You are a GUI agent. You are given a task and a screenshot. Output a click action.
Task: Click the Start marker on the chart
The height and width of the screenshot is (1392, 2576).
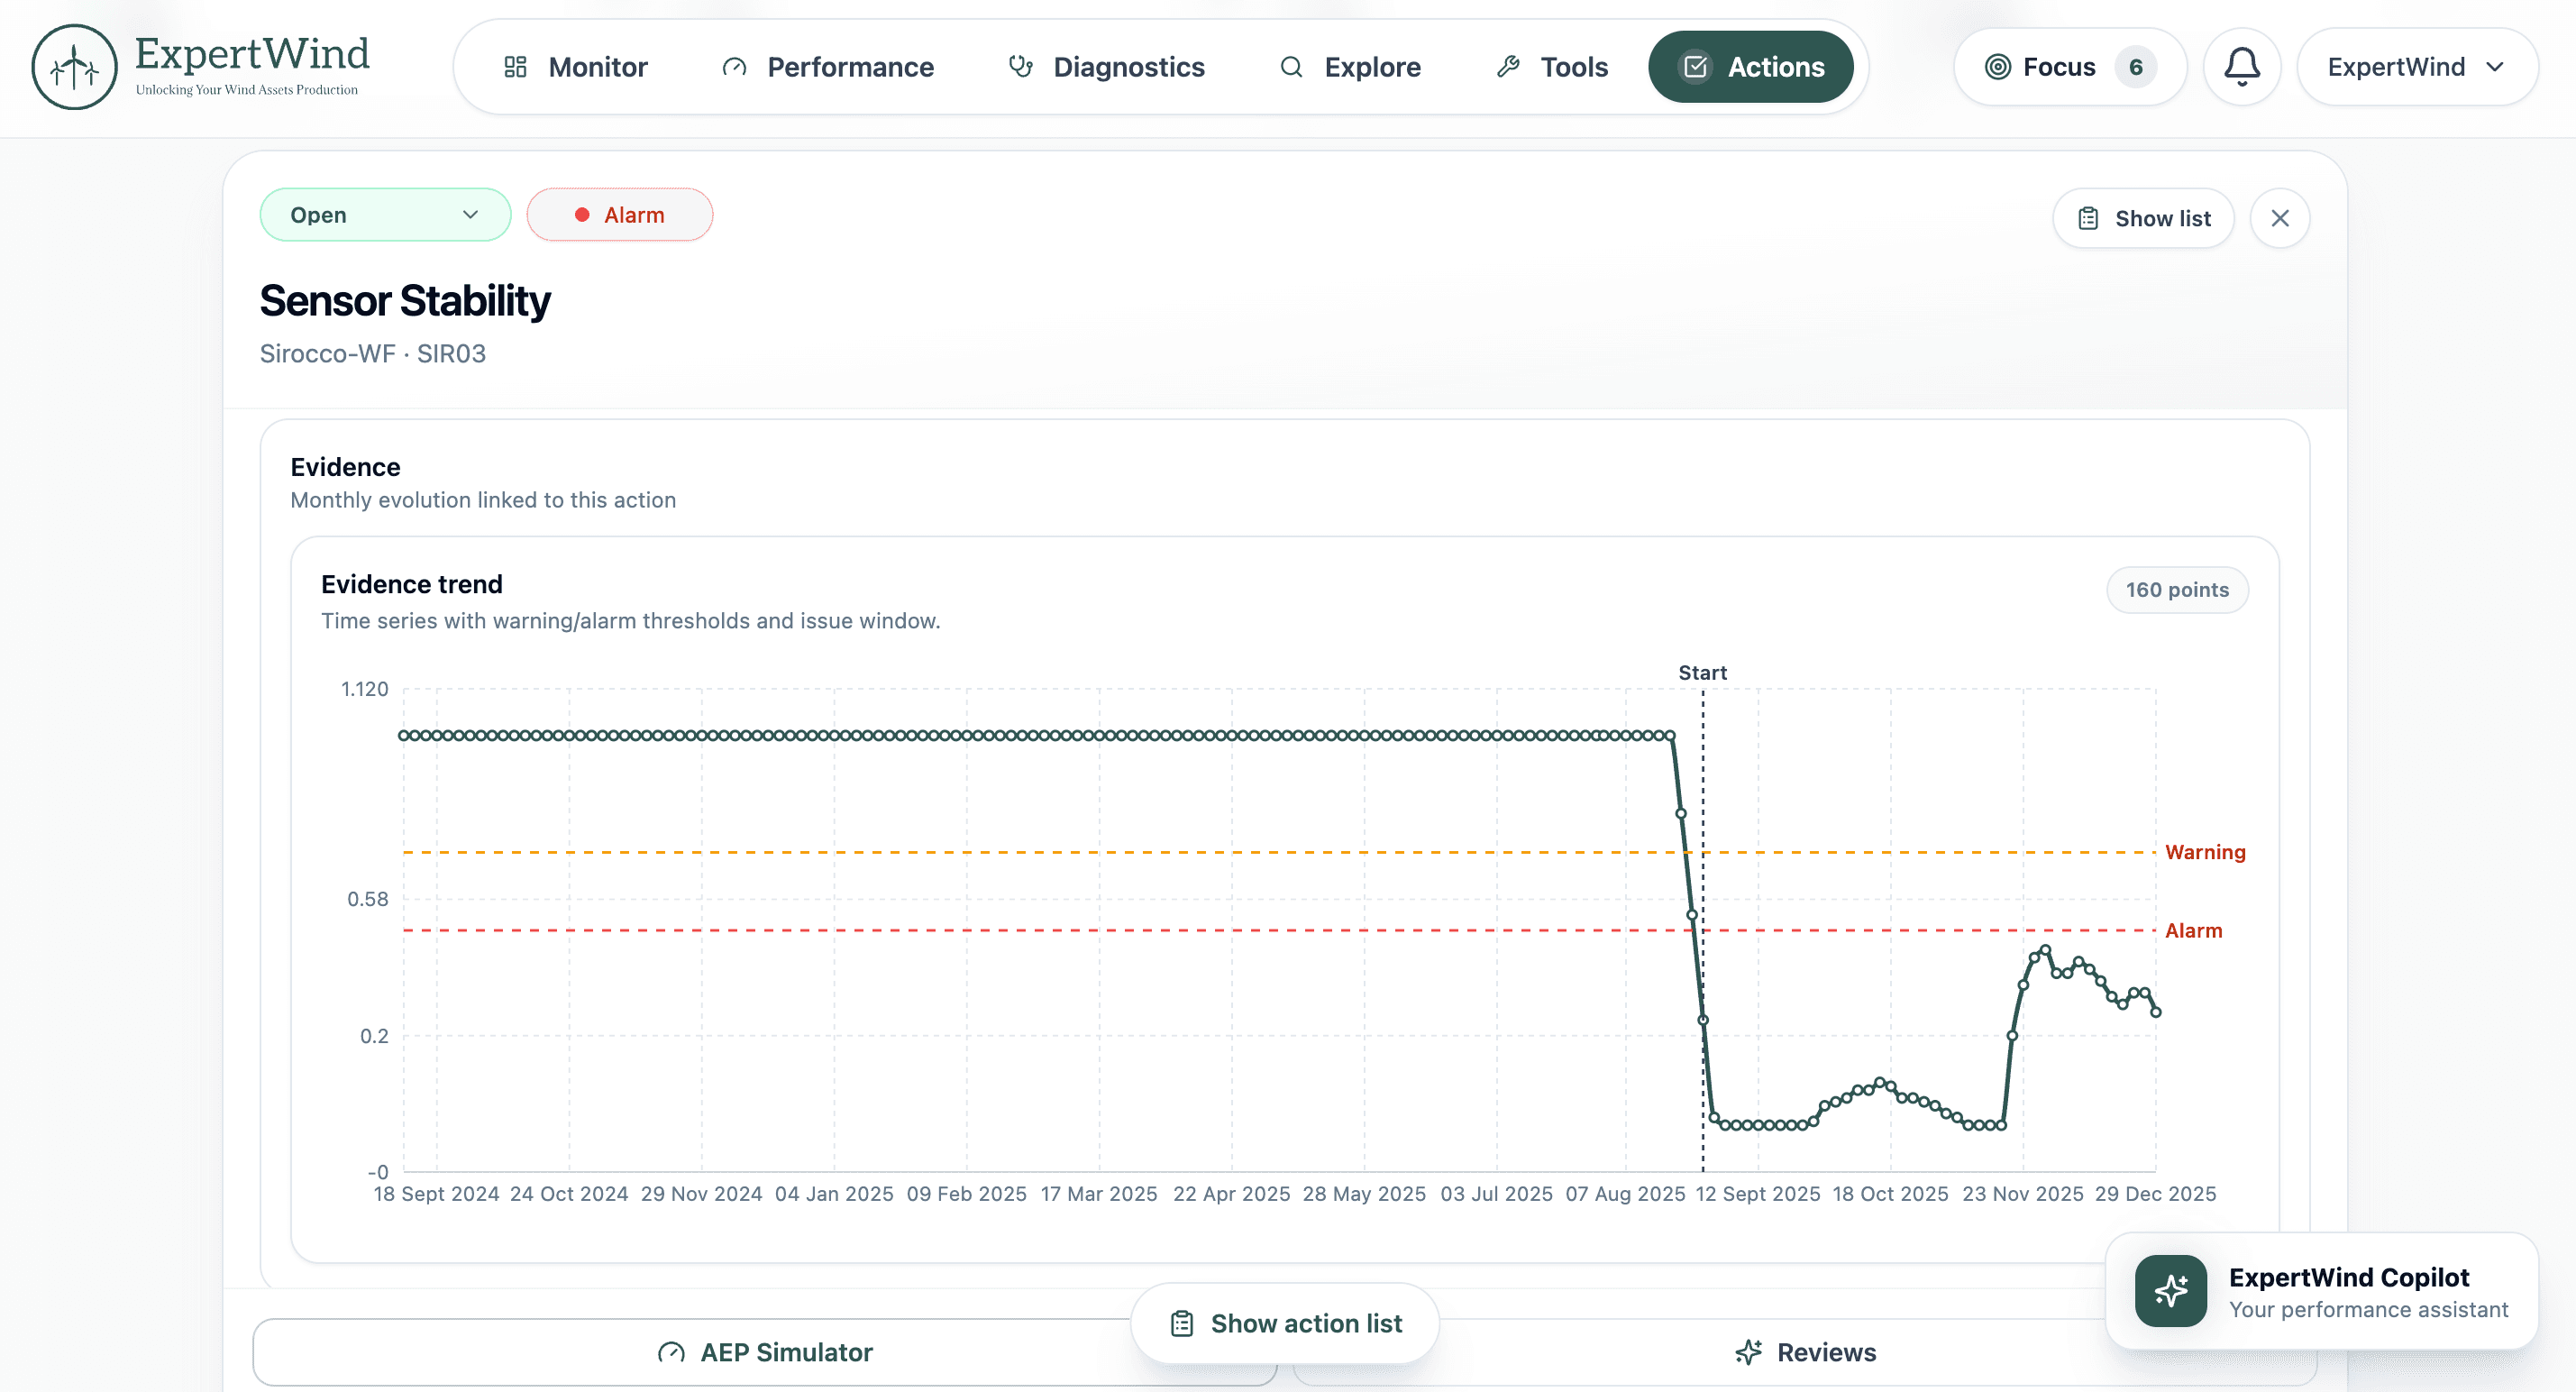tap(1702, 673)
